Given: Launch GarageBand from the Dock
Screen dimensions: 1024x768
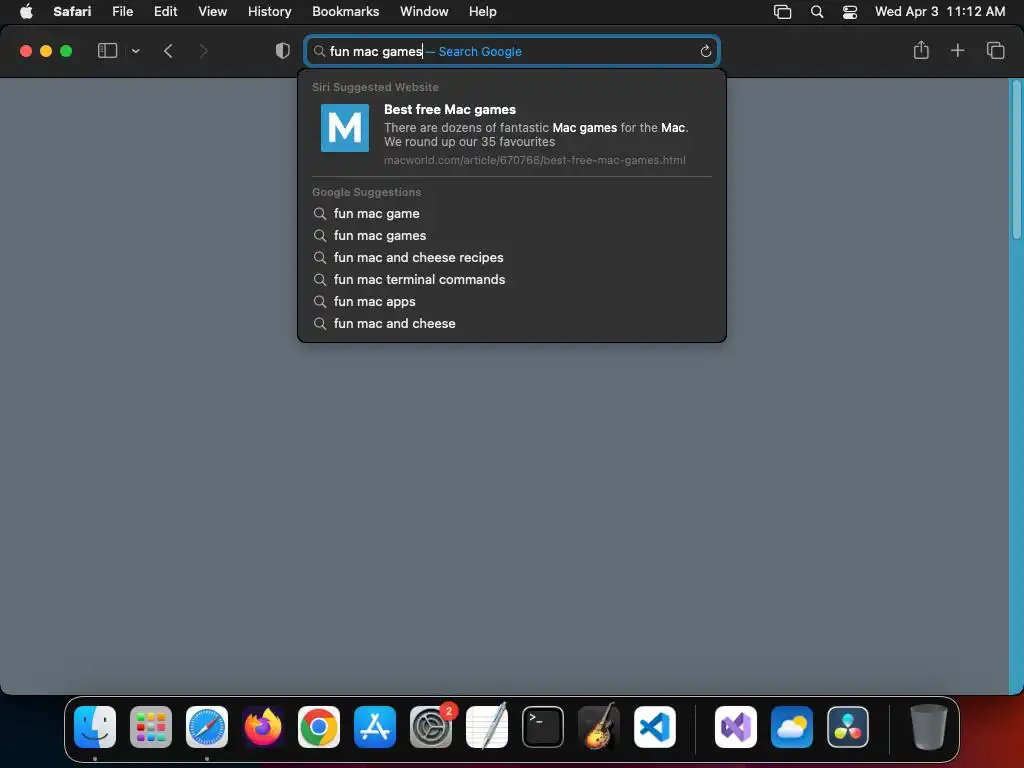Looking at the screenshot, I should [x=599, y=726].
